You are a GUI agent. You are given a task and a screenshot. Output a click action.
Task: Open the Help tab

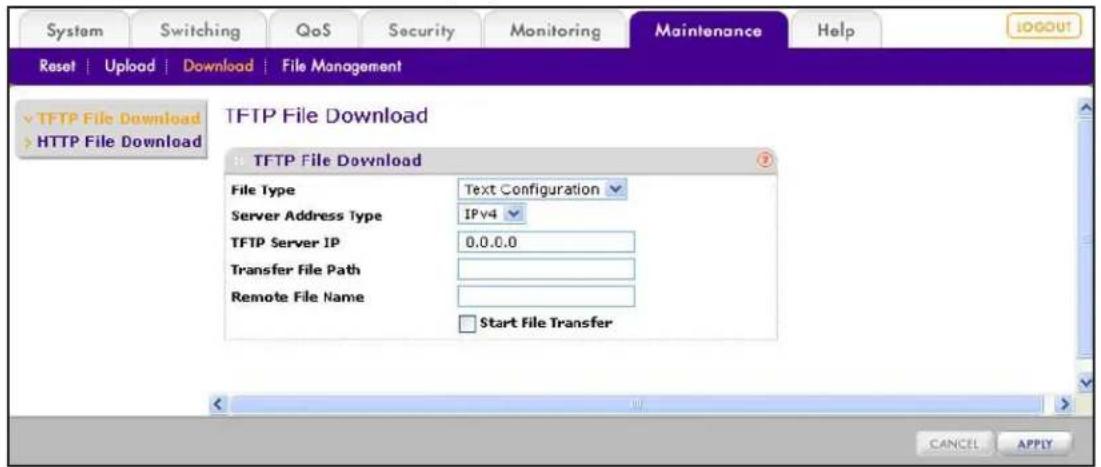pyautogui.click(x=836, y=31)
